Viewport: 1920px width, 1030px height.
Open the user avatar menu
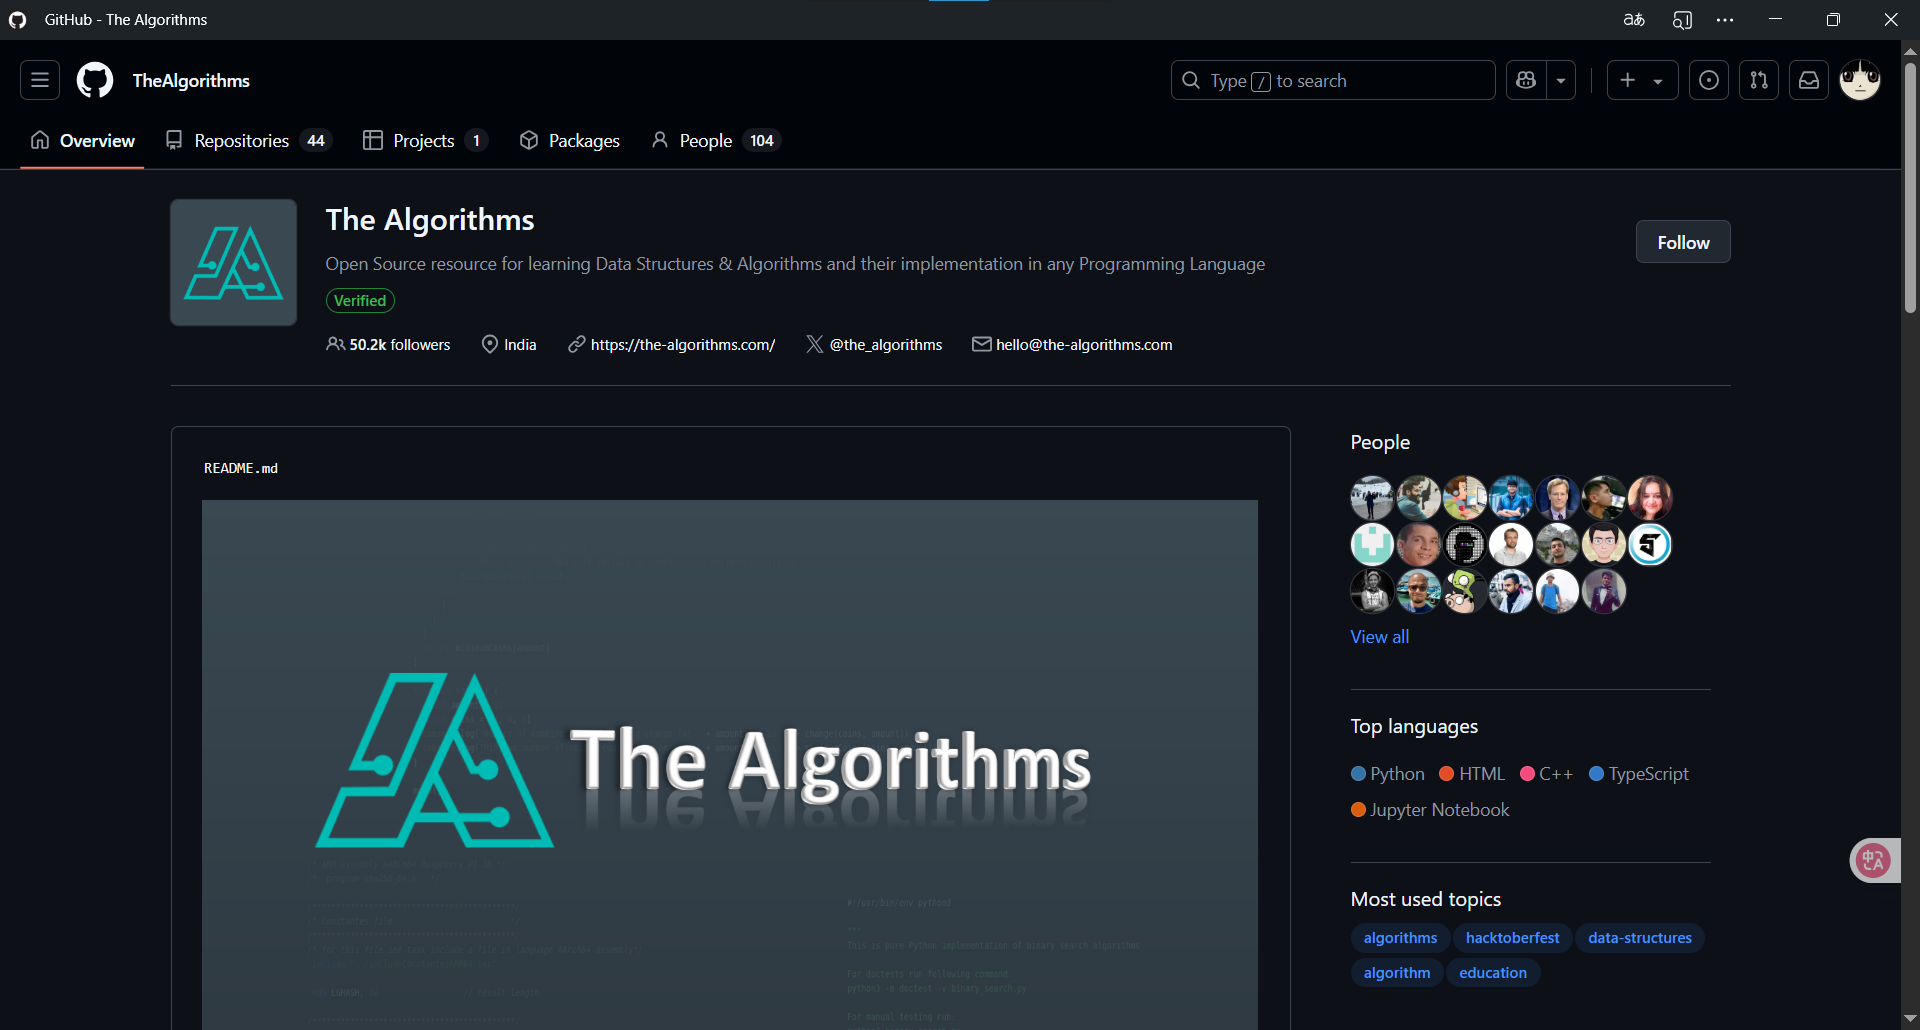(1860, 80)
